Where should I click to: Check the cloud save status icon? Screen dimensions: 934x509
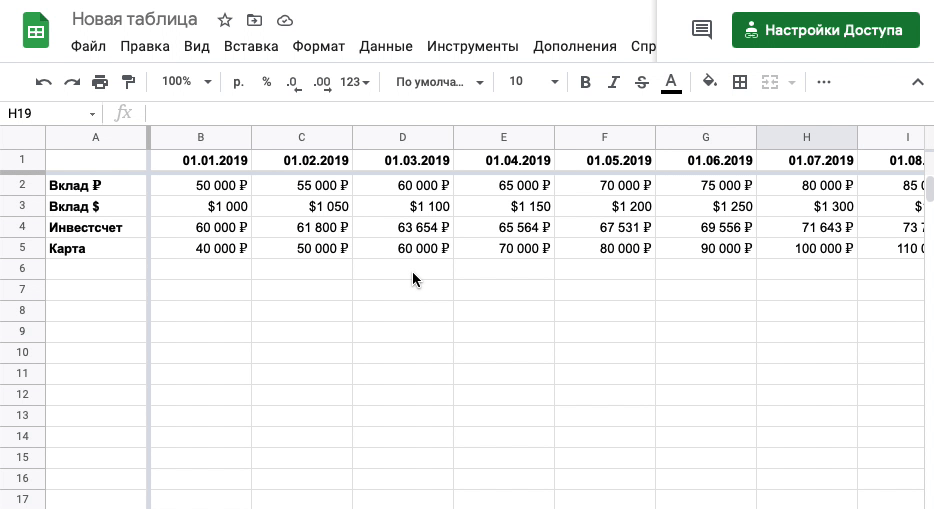[285, 21]
